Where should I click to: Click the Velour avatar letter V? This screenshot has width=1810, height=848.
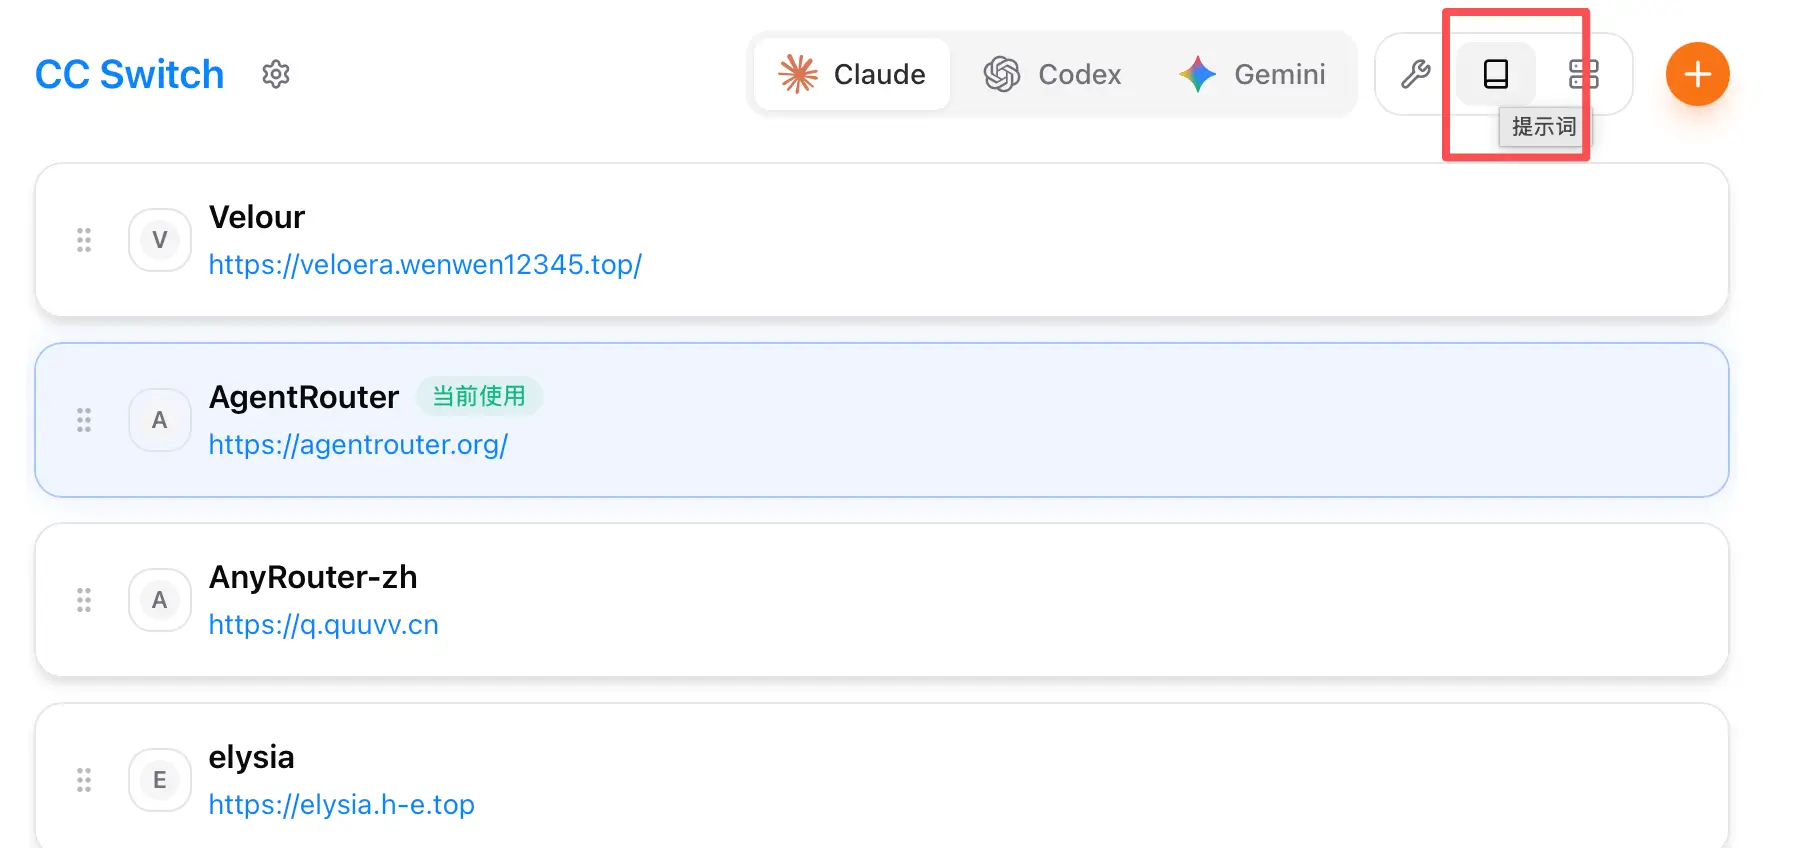(x=160, y=240)
